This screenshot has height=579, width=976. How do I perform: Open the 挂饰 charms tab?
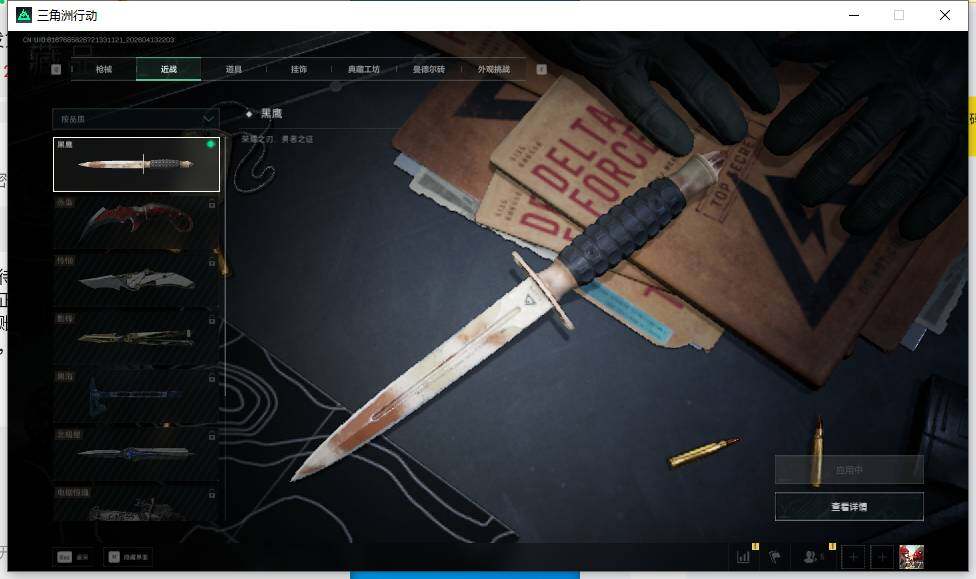tap(299, 69)
